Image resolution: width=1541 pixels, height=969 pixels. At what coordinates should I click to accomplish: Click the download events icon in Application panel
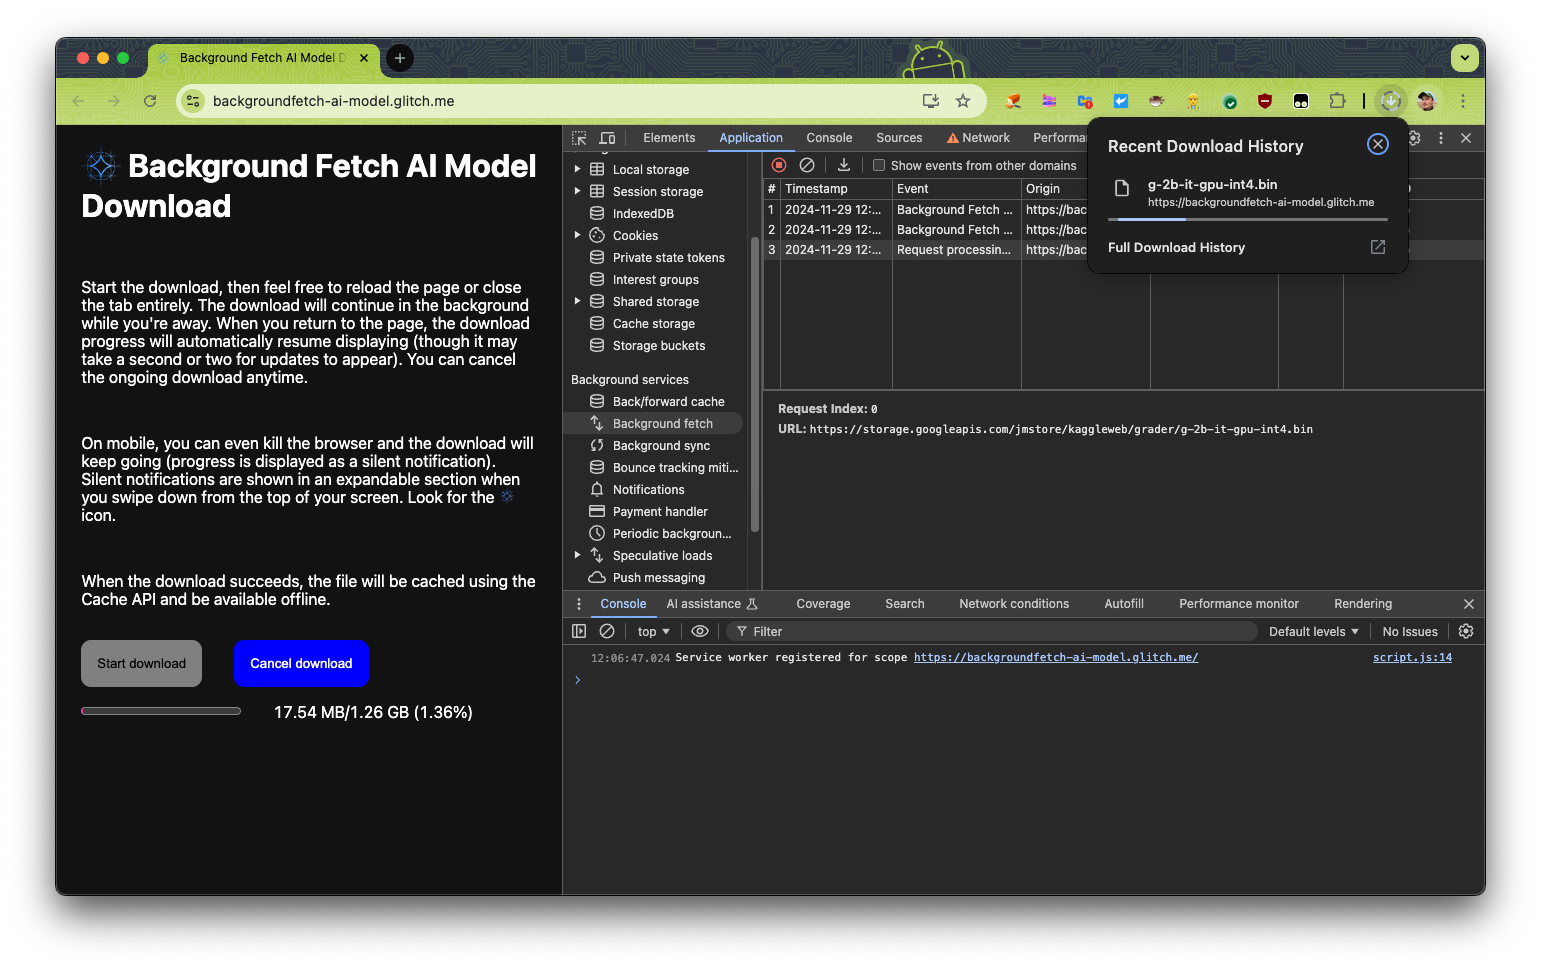tap(844, 165)
